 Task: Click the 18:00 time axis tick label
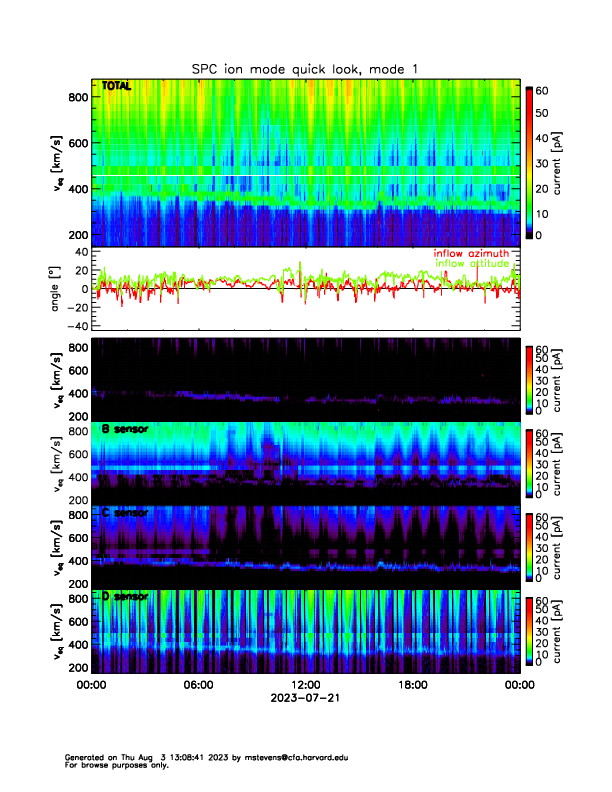(412, 685)
